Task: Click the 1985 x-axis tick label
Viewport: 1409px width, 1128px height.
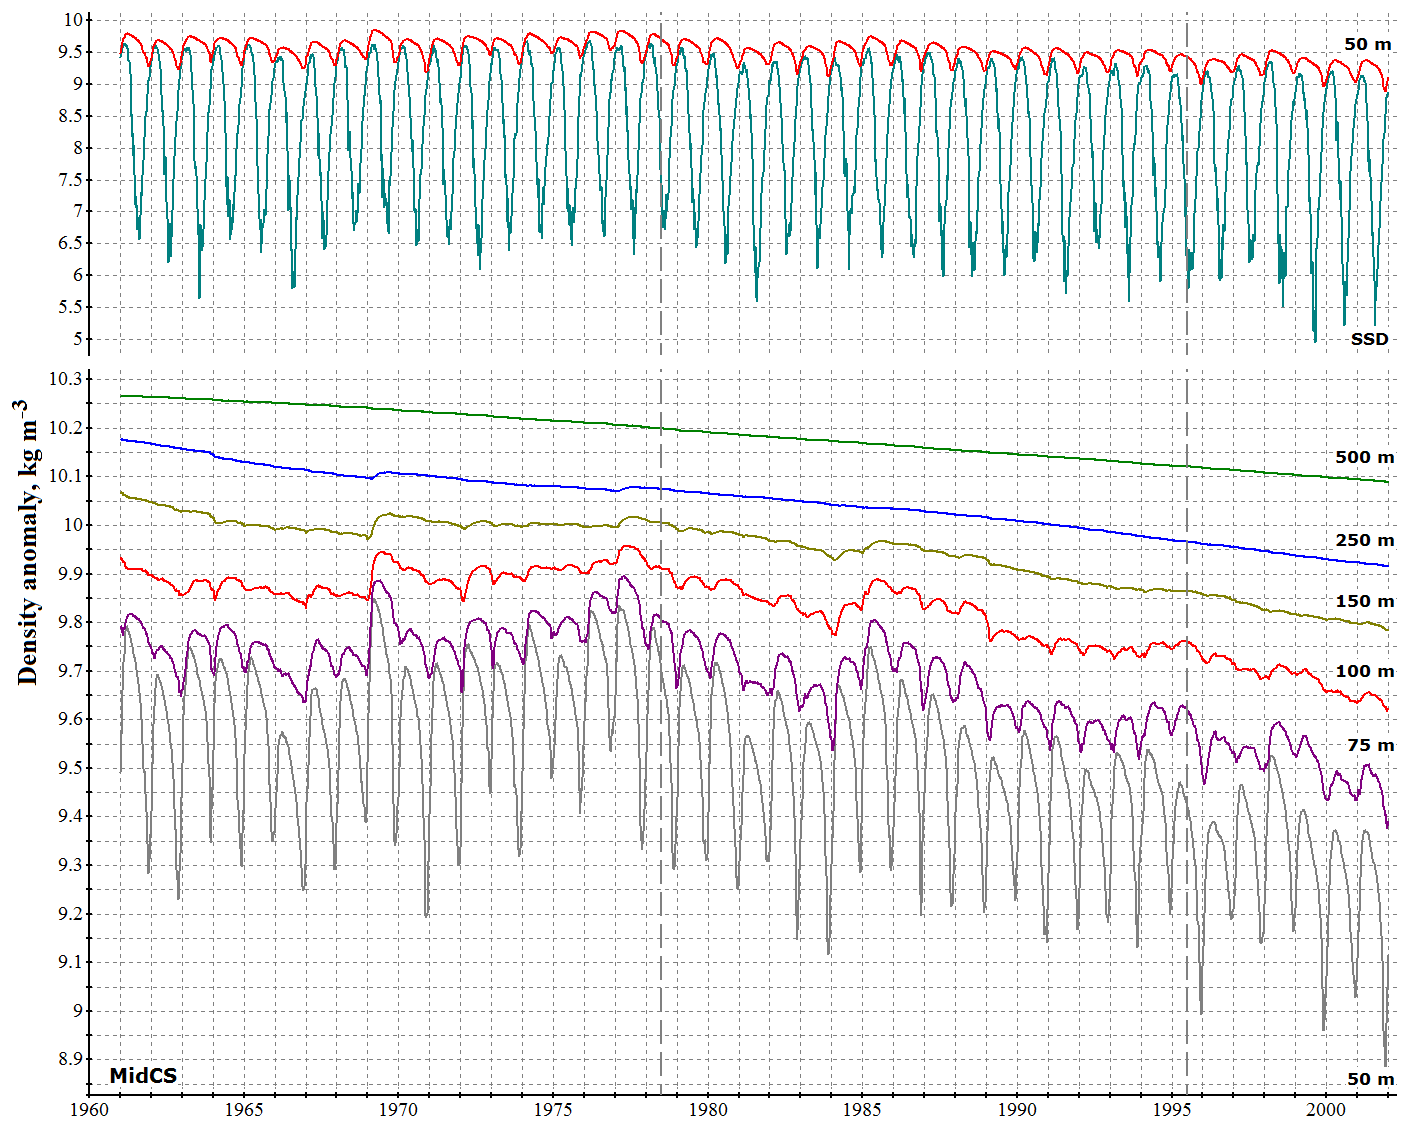Action: (862, 1110)
